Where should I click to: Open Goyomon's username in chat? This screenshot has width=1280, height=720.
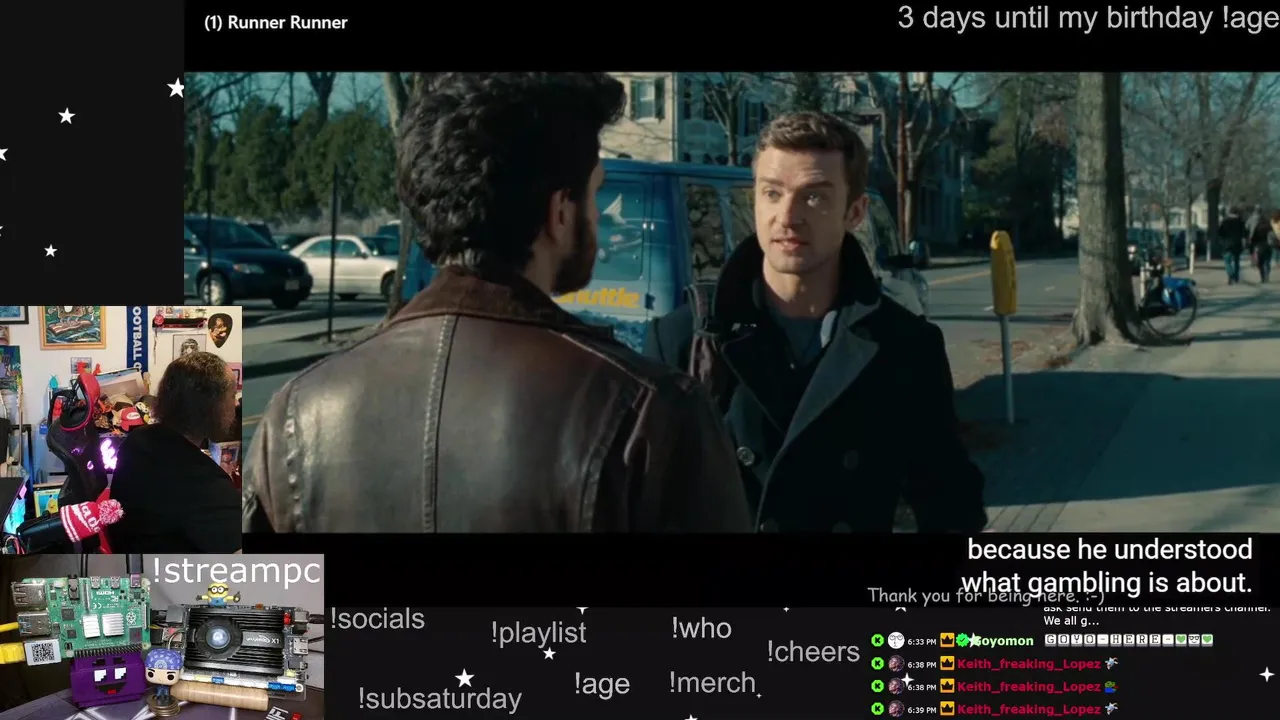pyautogui.click(x=1004, y=641)
